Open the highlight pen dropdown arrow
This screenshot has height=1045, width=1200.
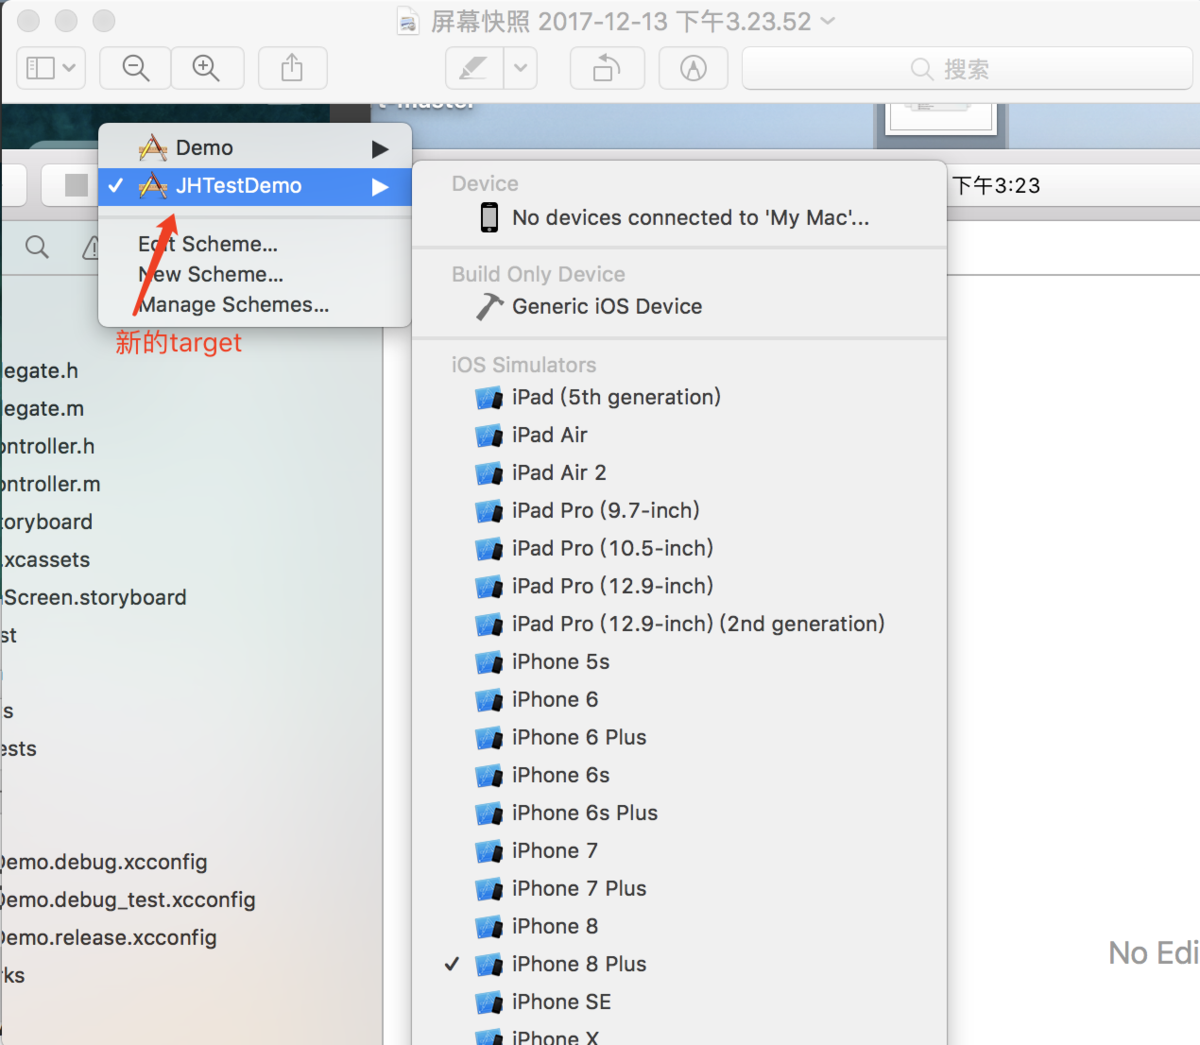(520, 68)
